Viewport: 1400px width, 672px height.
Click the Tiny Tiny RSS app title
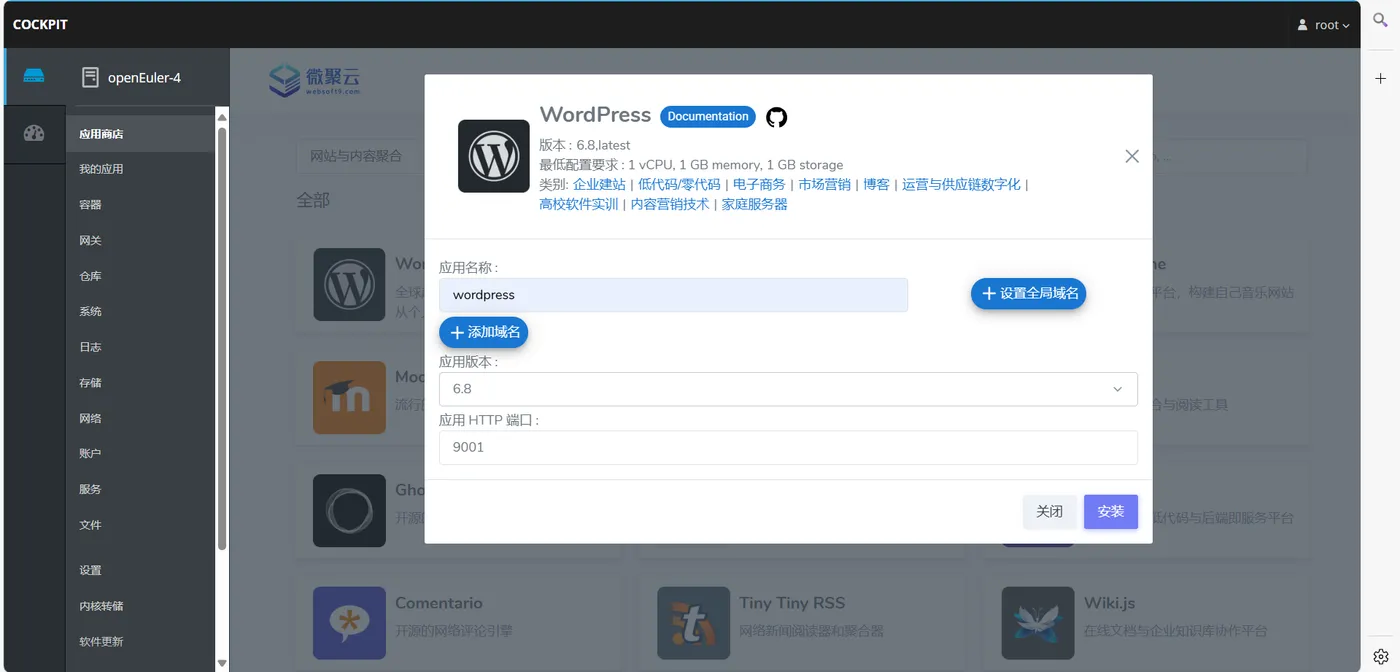point(792,603)
